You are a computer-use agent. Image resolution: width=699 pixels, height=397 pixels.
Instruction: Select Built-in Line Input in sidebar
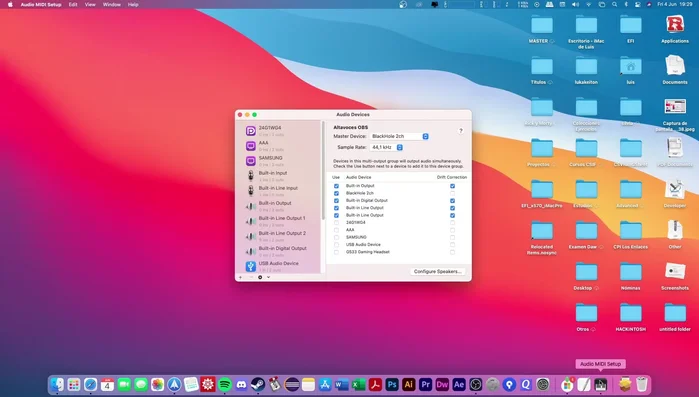coord(279,191)
